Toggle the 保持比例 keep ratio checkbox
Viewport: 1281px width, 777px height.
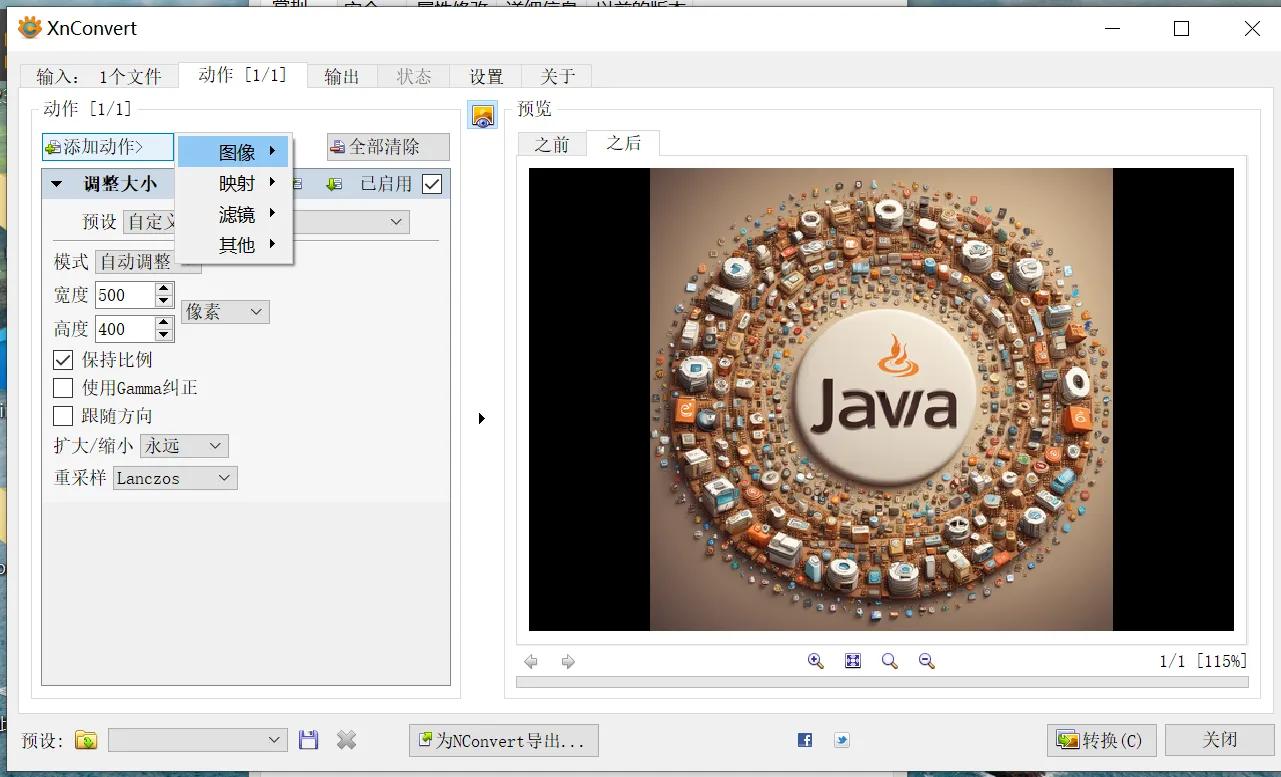63,360
